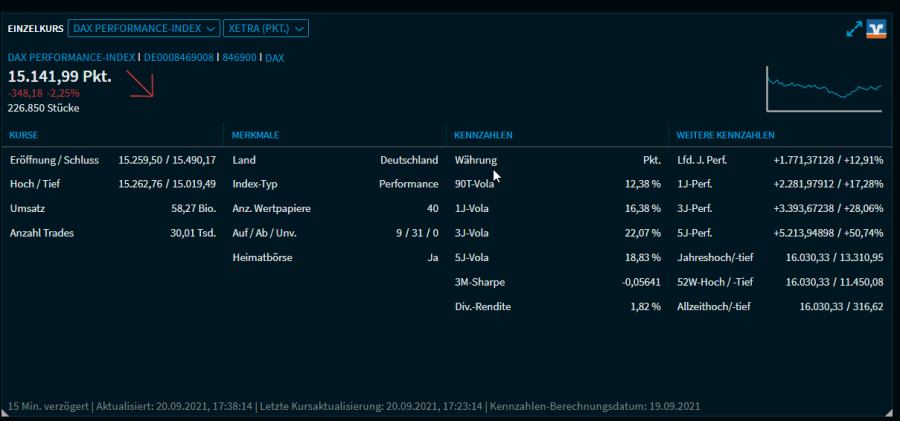Click the expand to fullscreen arrows icon
This screenshot has width=900, height=421.
[854, 29]
